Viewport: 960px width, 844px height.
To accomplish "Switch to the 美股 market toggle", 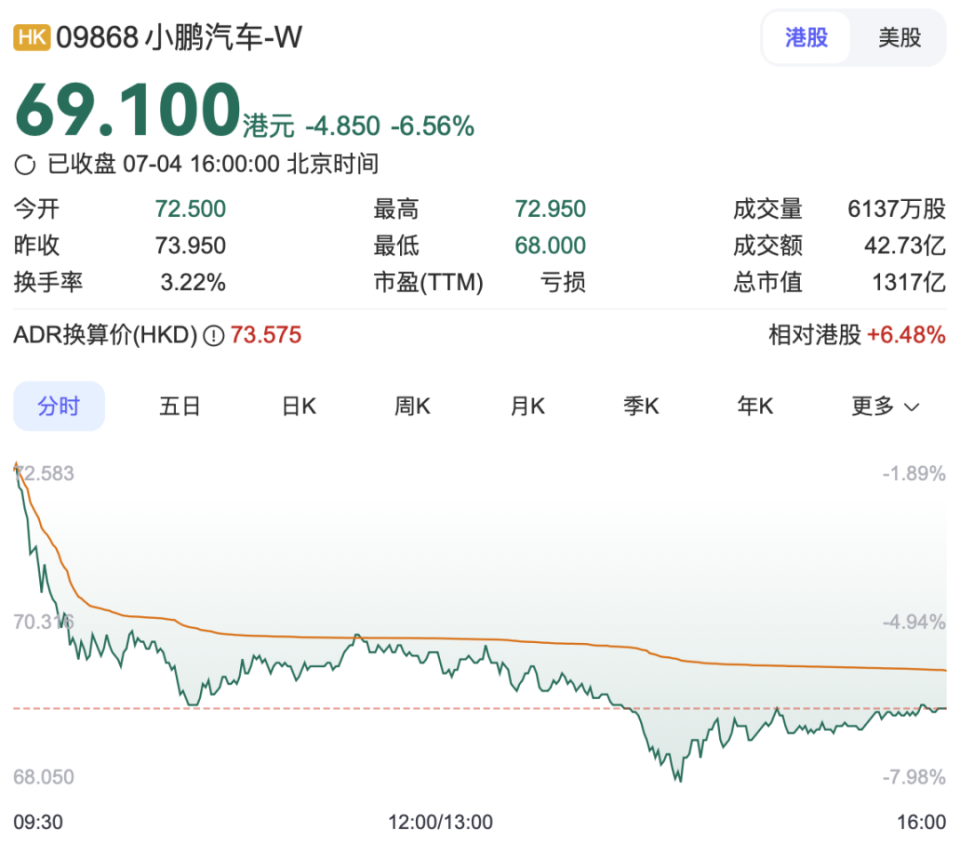I will click(899, 37).
